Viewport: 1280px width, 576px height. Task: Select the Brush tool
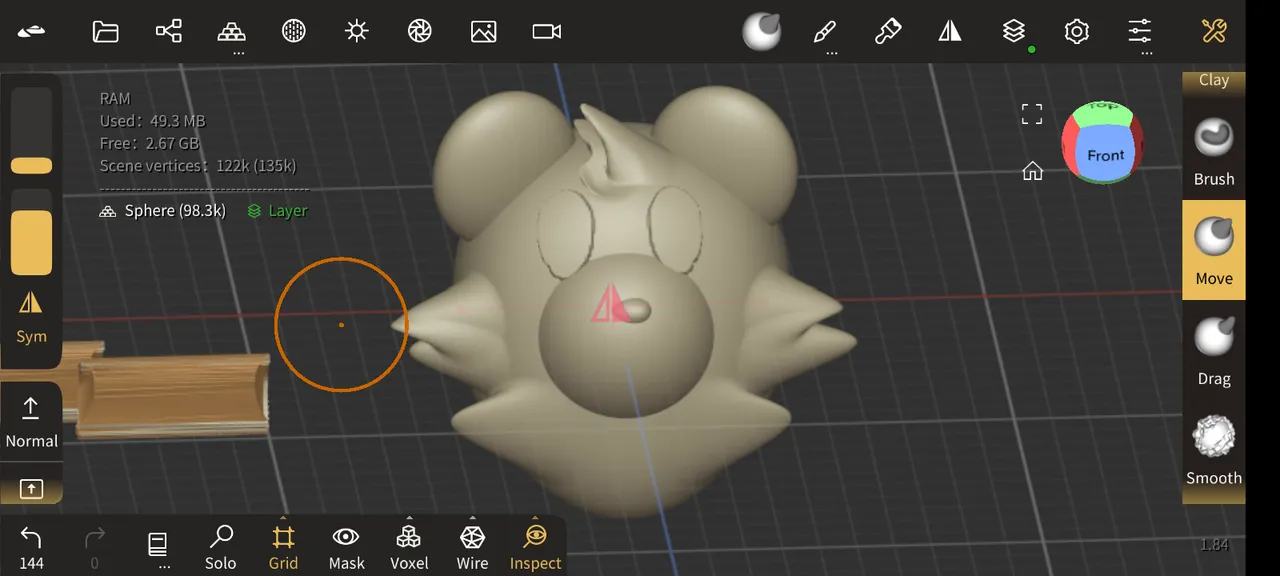(x=1214, y=149)
